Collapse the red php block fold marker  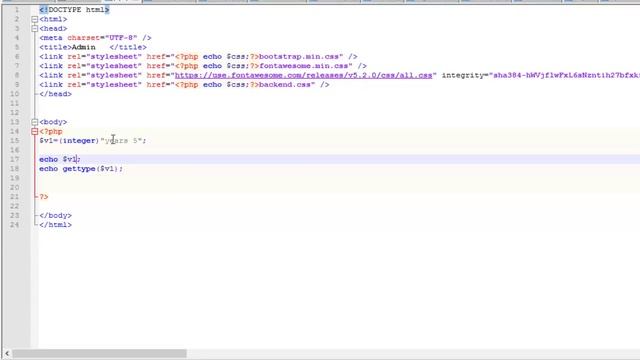35,131
